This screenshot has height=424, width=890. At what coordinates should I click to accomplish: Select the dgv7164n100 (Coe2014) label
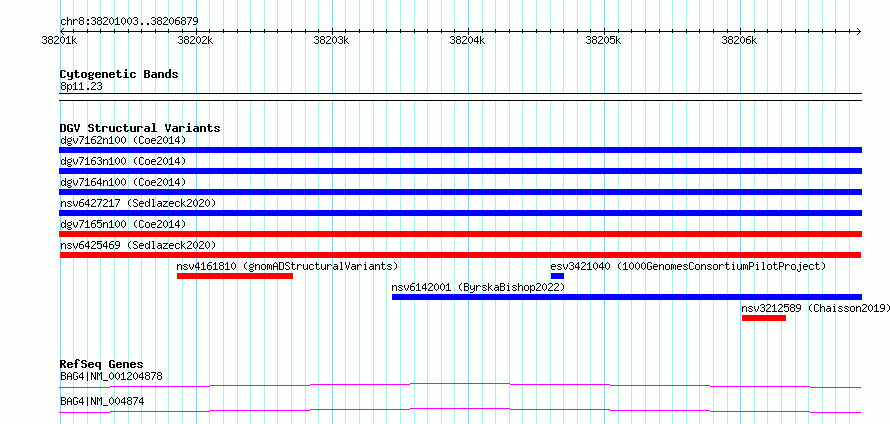(123, 182)
